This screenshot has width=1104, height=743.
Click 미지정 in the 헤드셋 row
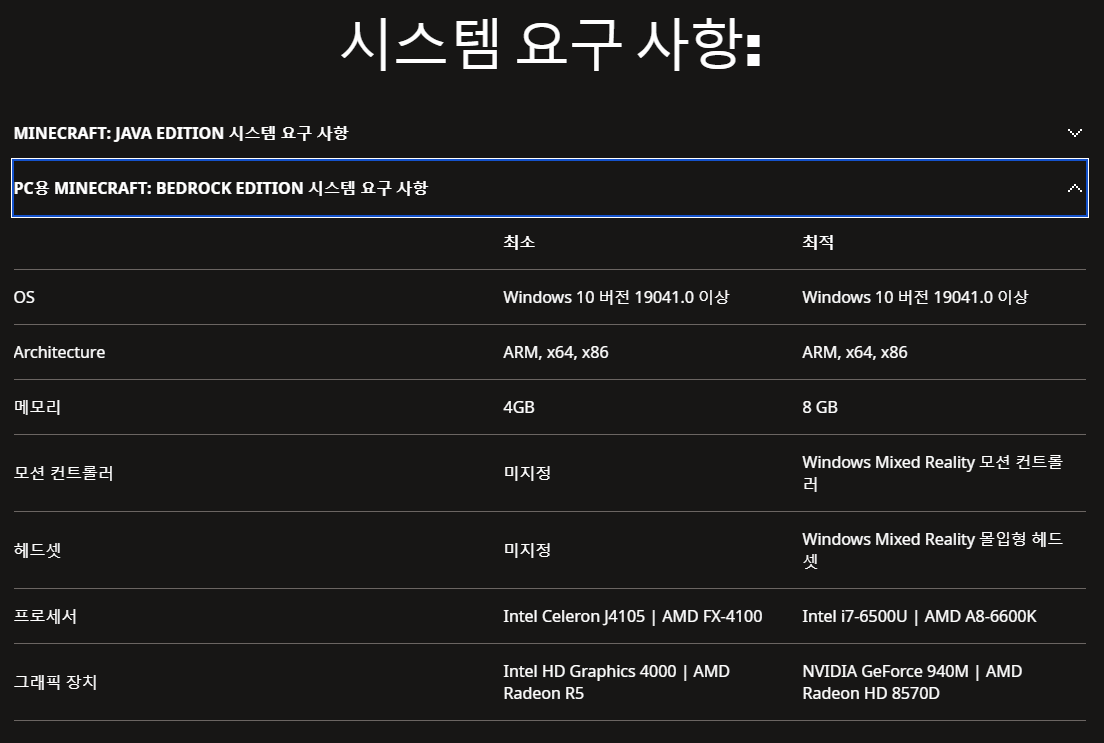coord(527,549)
